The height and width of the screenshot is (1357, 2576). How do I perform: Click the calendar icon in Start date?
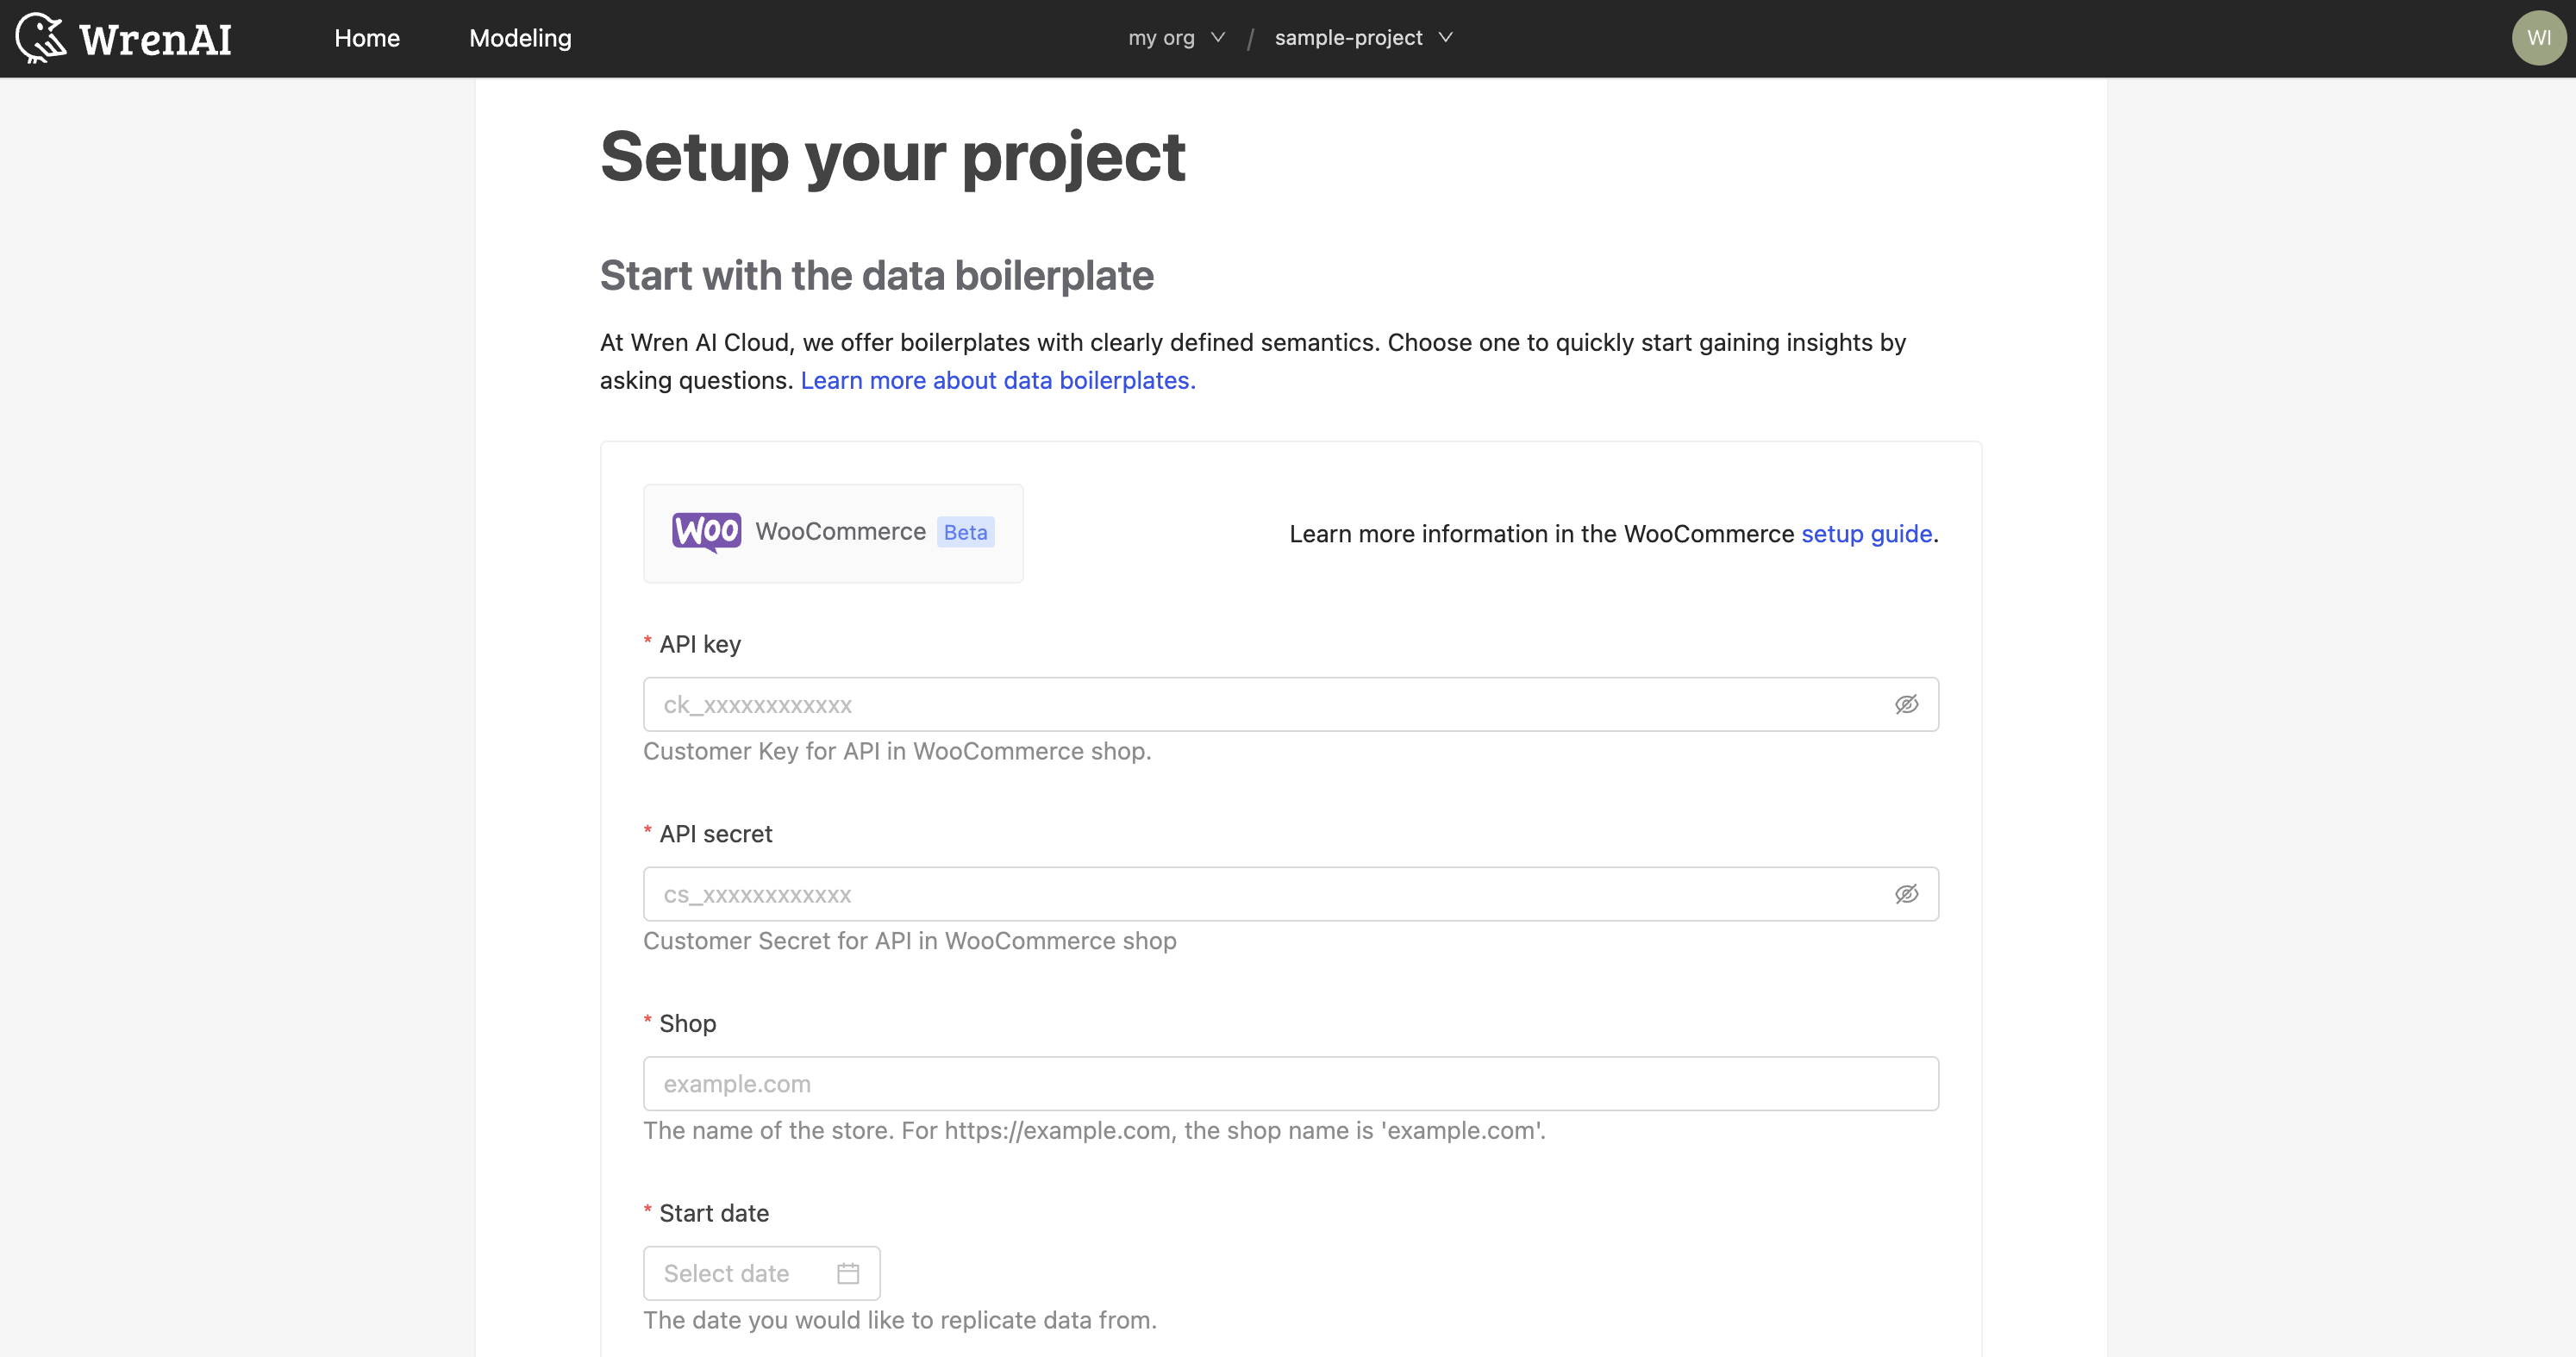pos(848,1273)
